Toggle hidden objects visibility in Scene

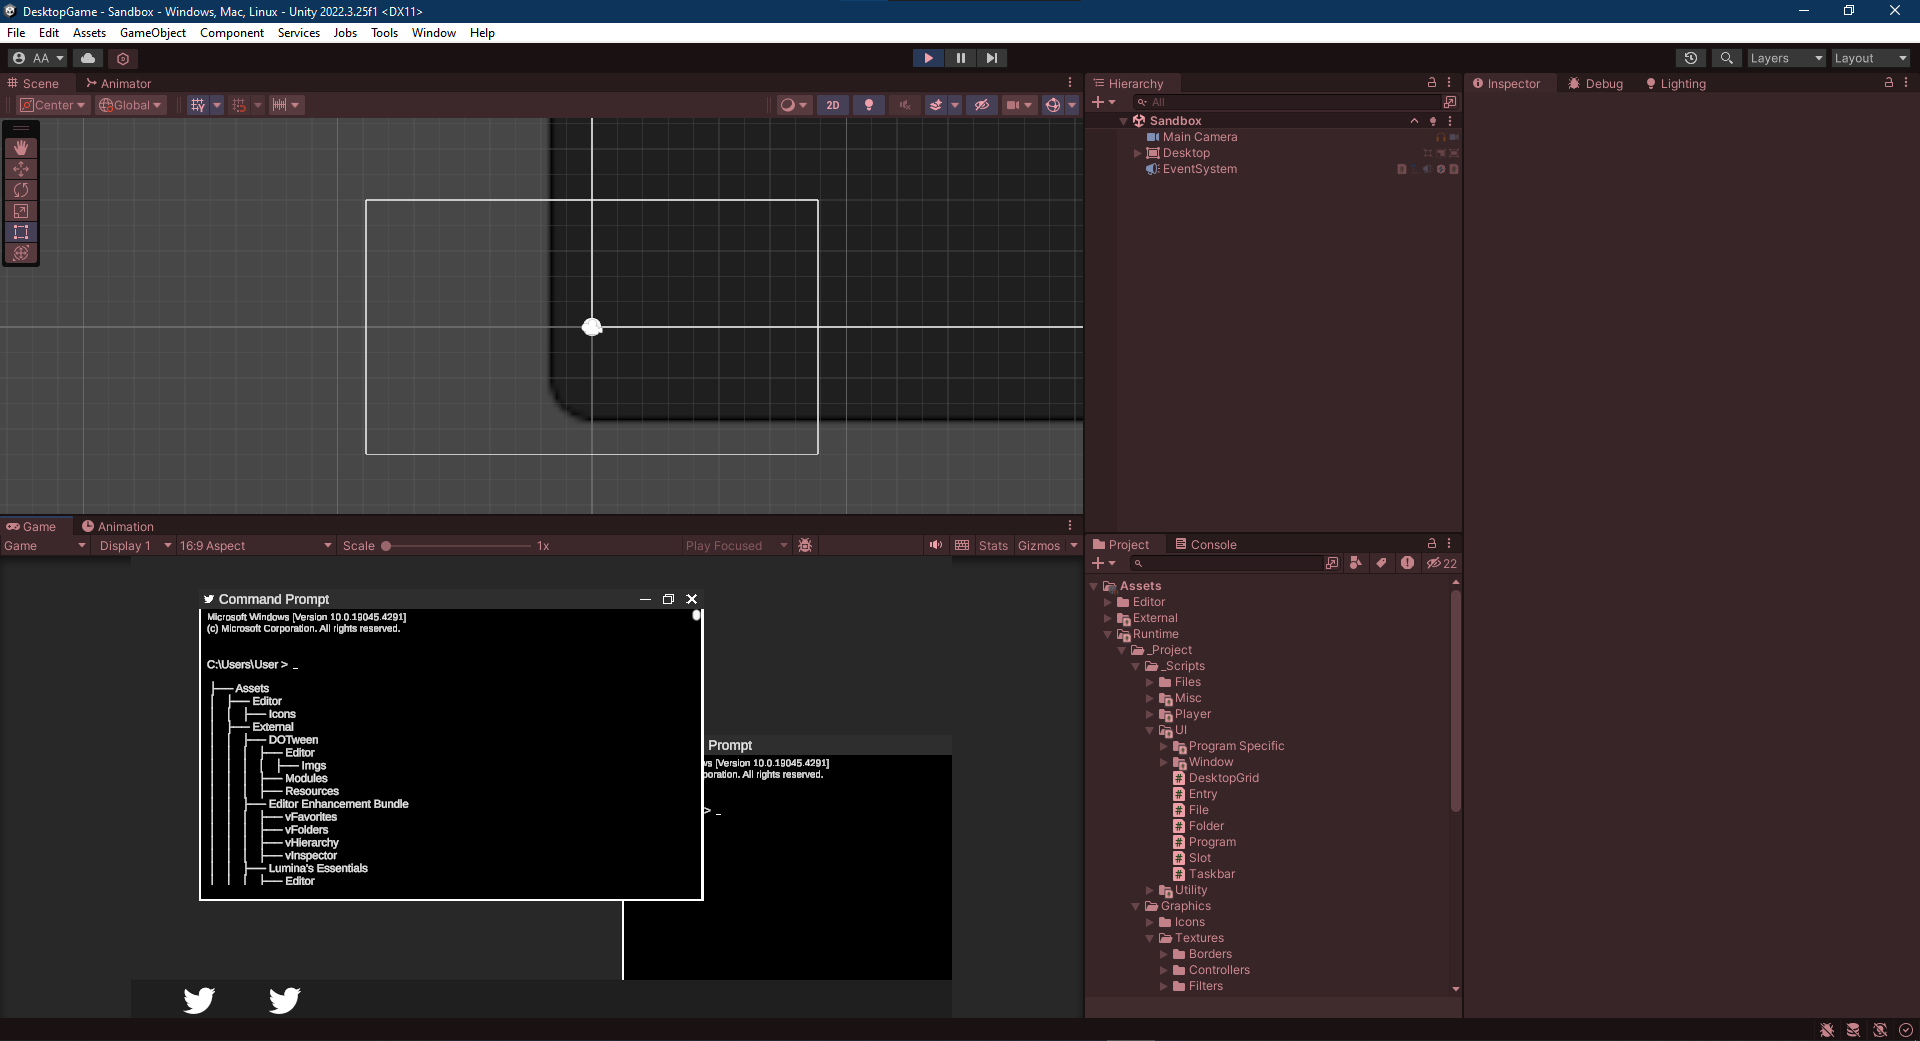(x=982, y=105)
